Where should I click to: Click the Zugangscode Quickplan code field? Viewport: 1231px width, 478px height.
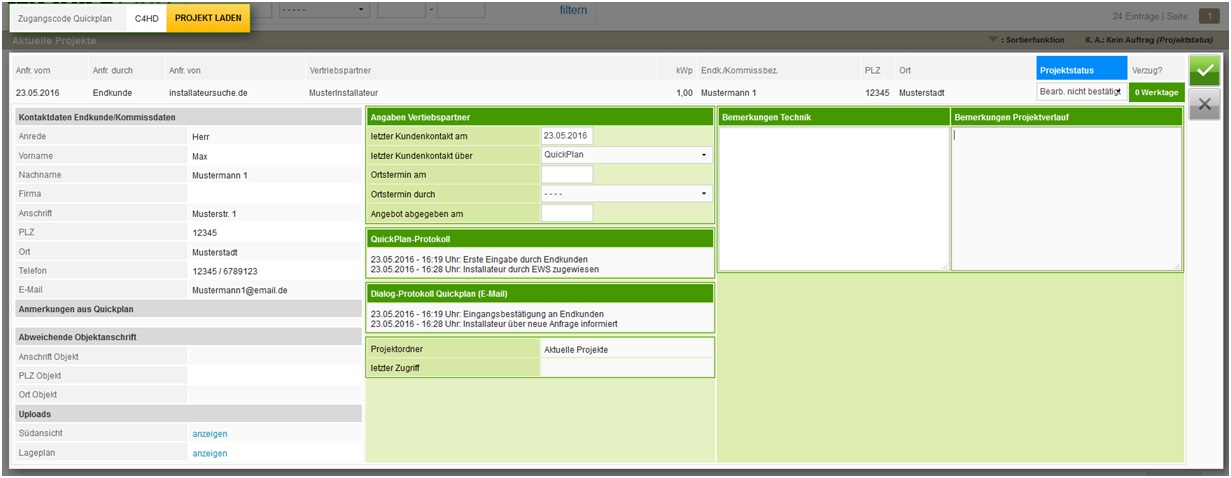pos(147,19)
